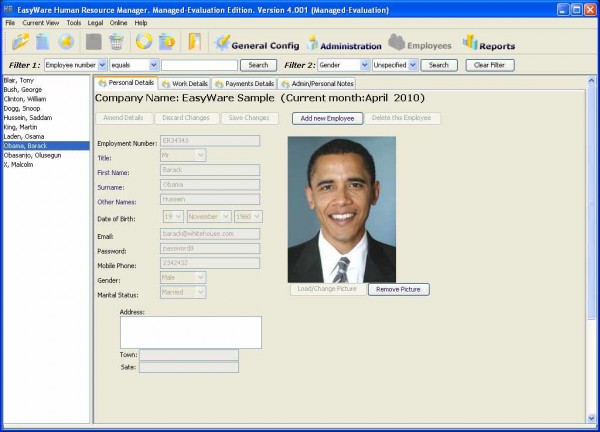Click Add new Employee button
Screen dimensions: 600x432
[327, 118]
